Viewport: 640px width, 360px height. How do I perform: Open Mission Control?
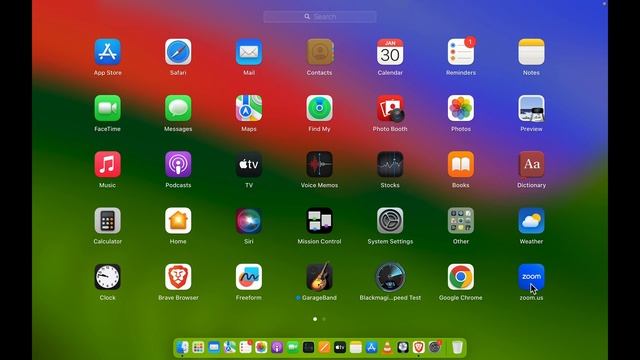coord(320,221)
